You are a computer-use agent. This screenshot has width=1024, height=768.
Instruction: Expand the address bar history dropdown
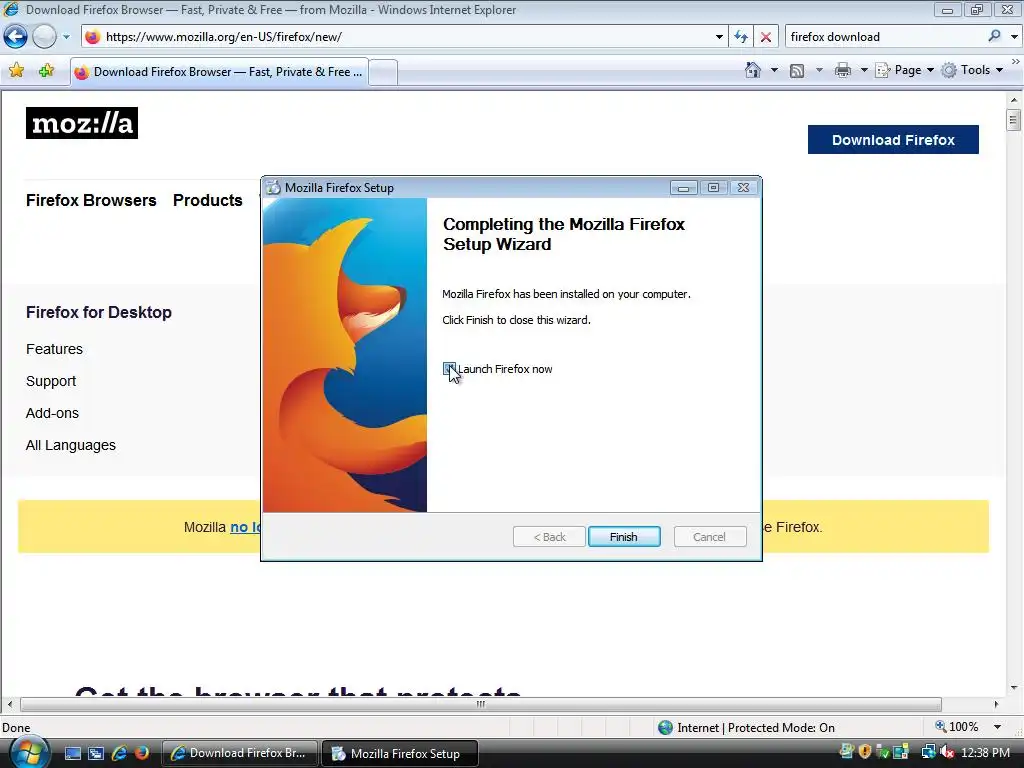click(x=719, y=37)
